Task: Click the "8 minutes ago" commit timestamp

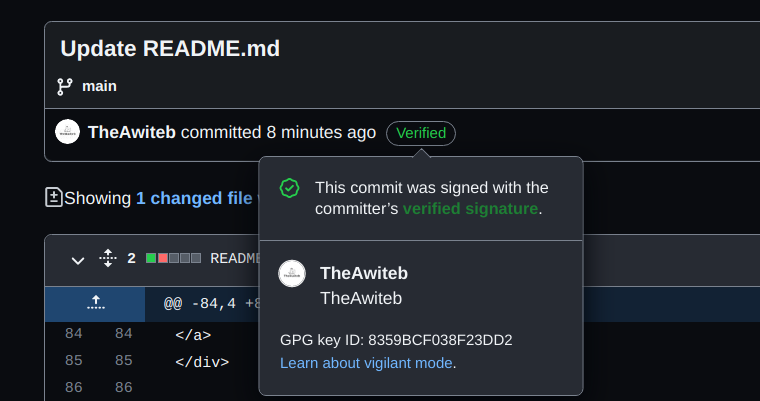Action: [321, 132]
